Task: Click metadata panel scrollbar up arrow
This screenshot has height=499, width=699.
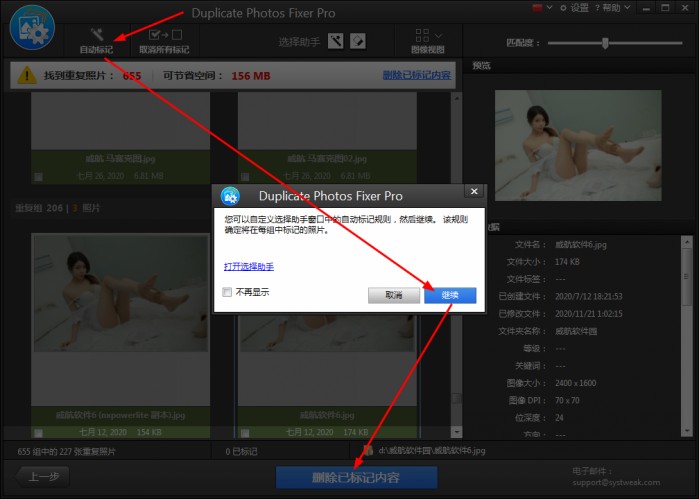Action: tap(687, 242)
